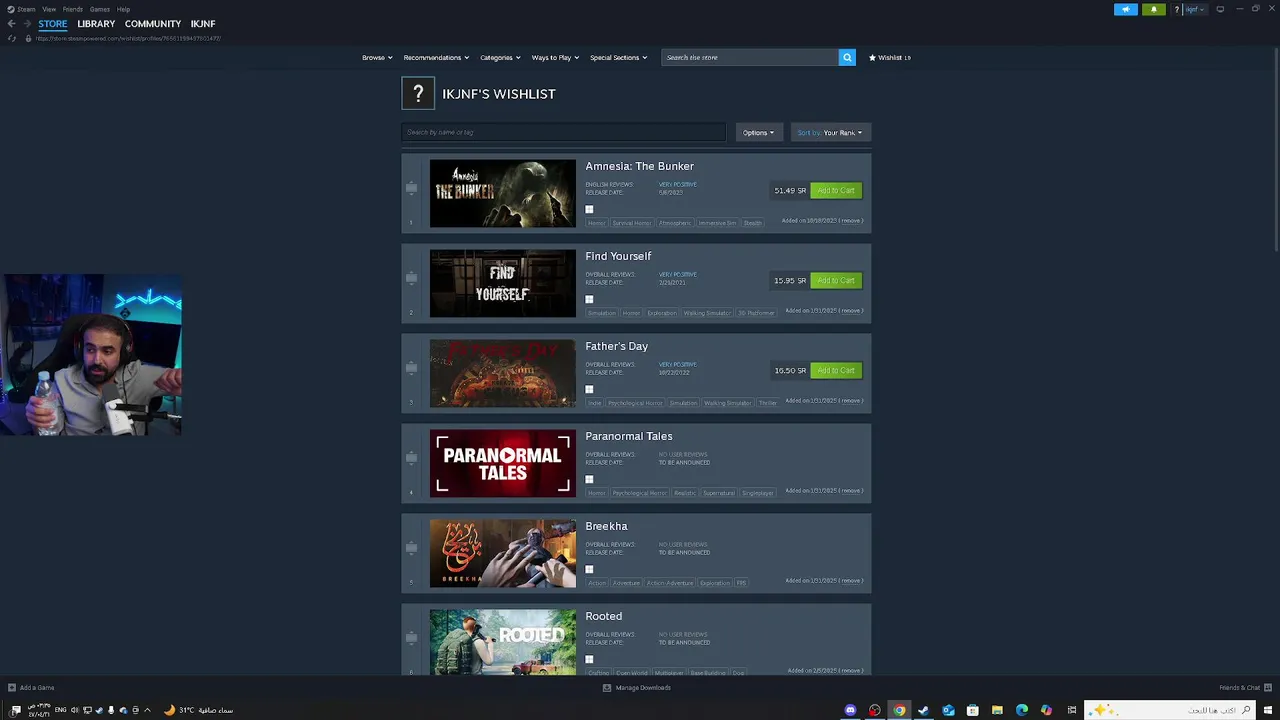This screenshot has height=720, width=1280.
Task: Grab the drag handle for Father's Day
Action: pyautogui.click(x=411, y=368)
